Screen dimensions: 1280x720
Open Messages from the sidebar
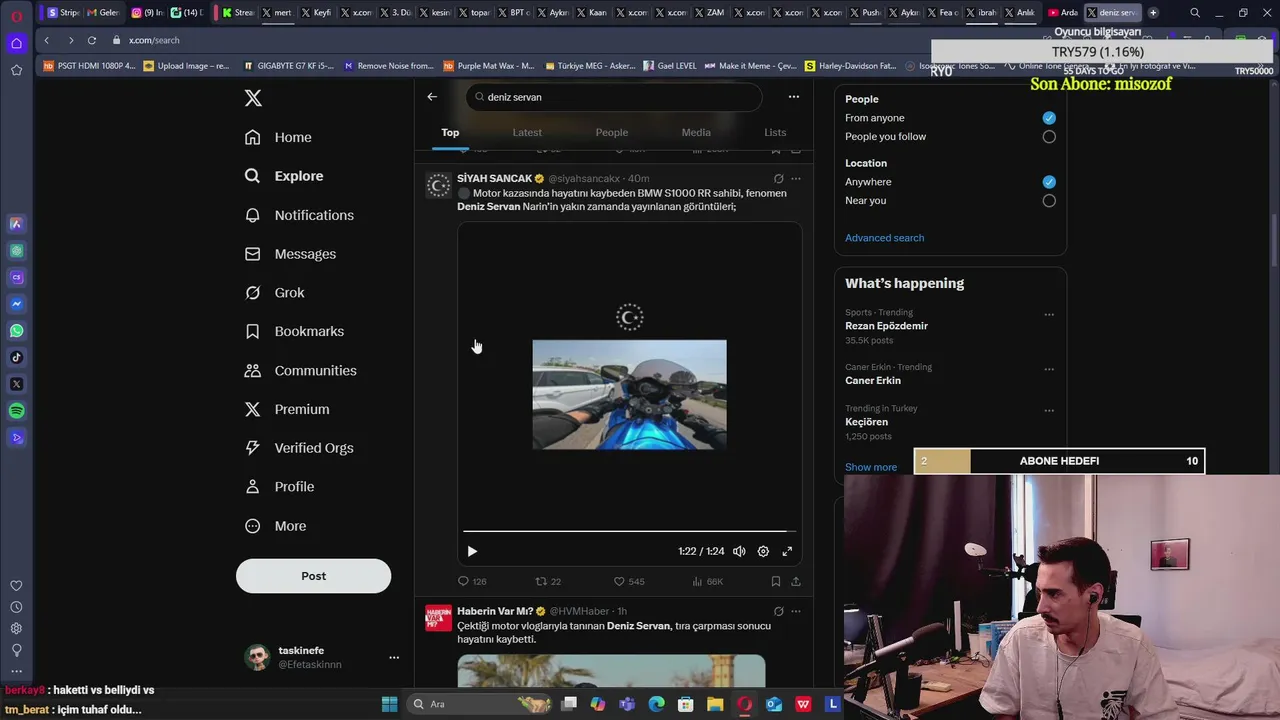point(290,254)
